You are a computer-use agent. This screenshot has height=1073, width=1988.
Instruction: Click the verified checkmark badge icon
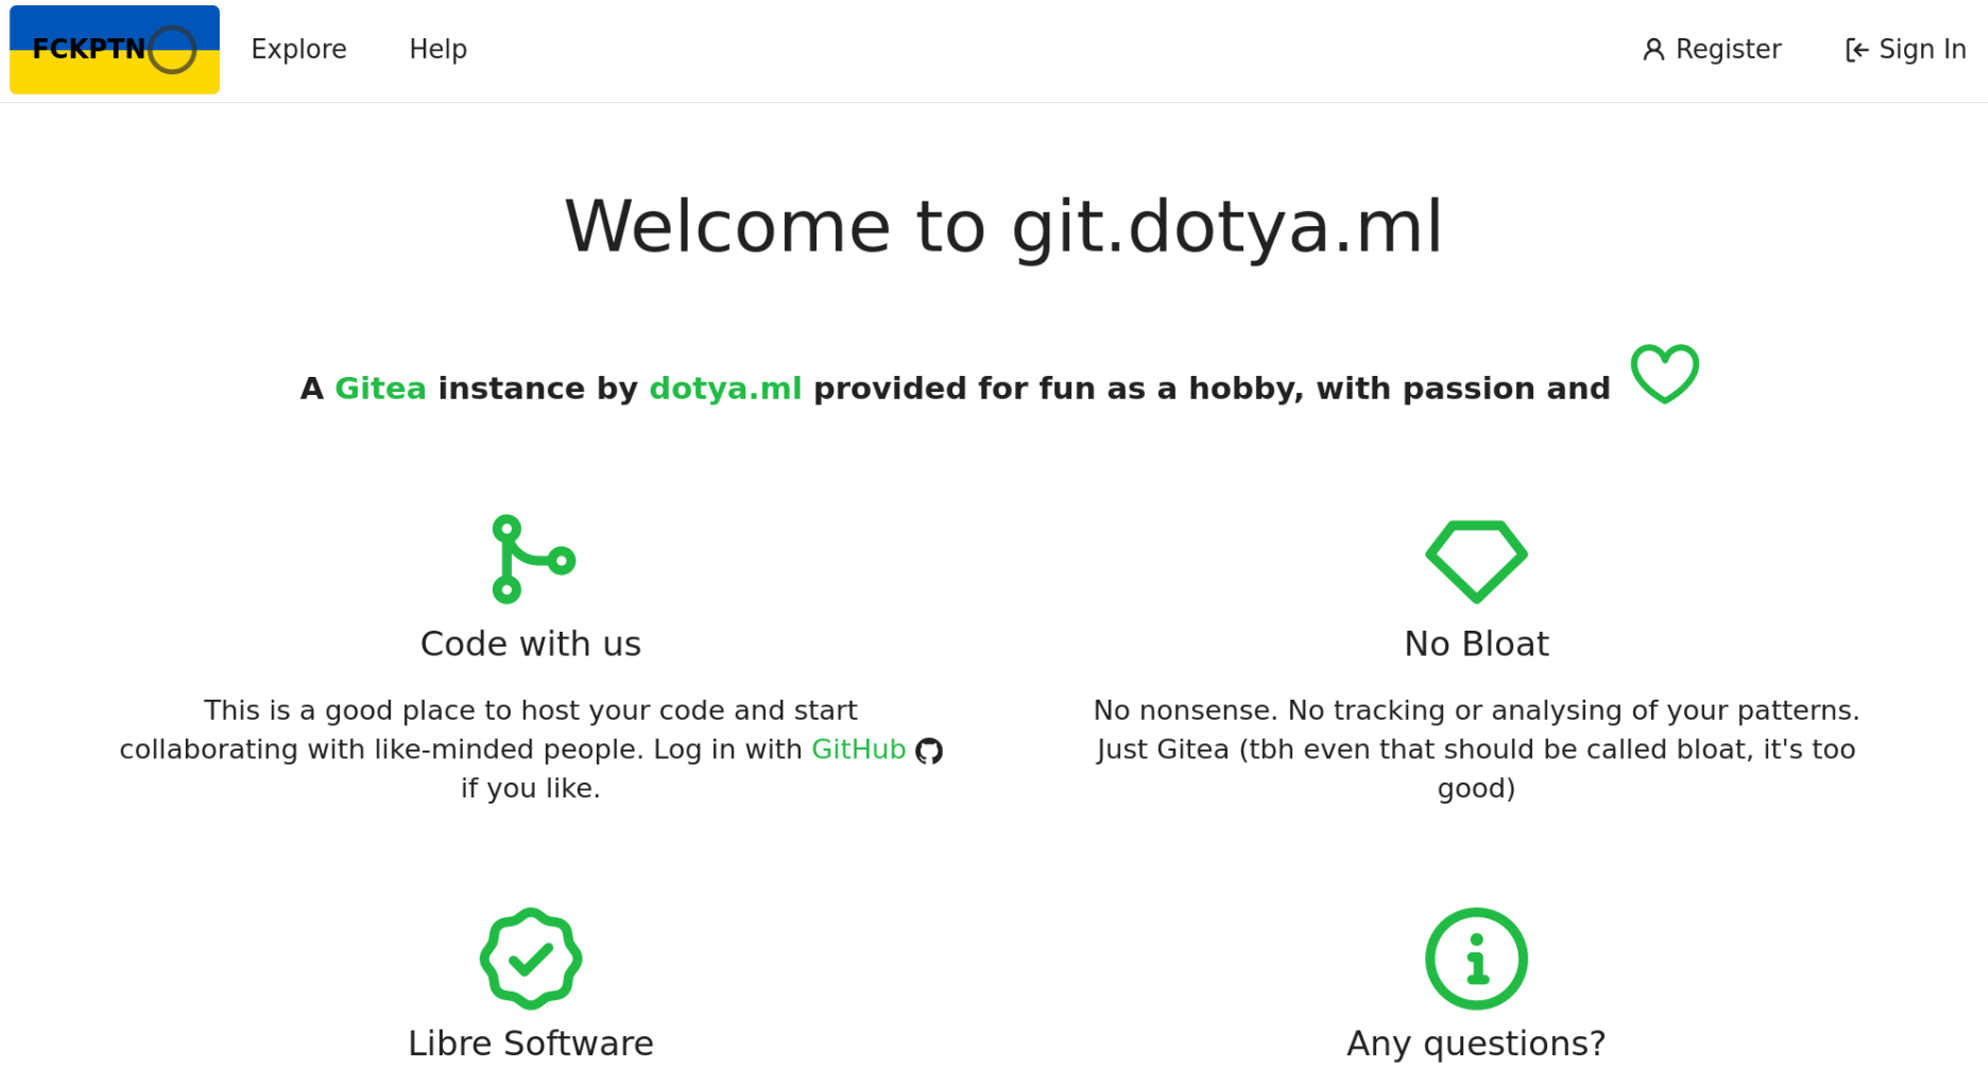(531, 958)
